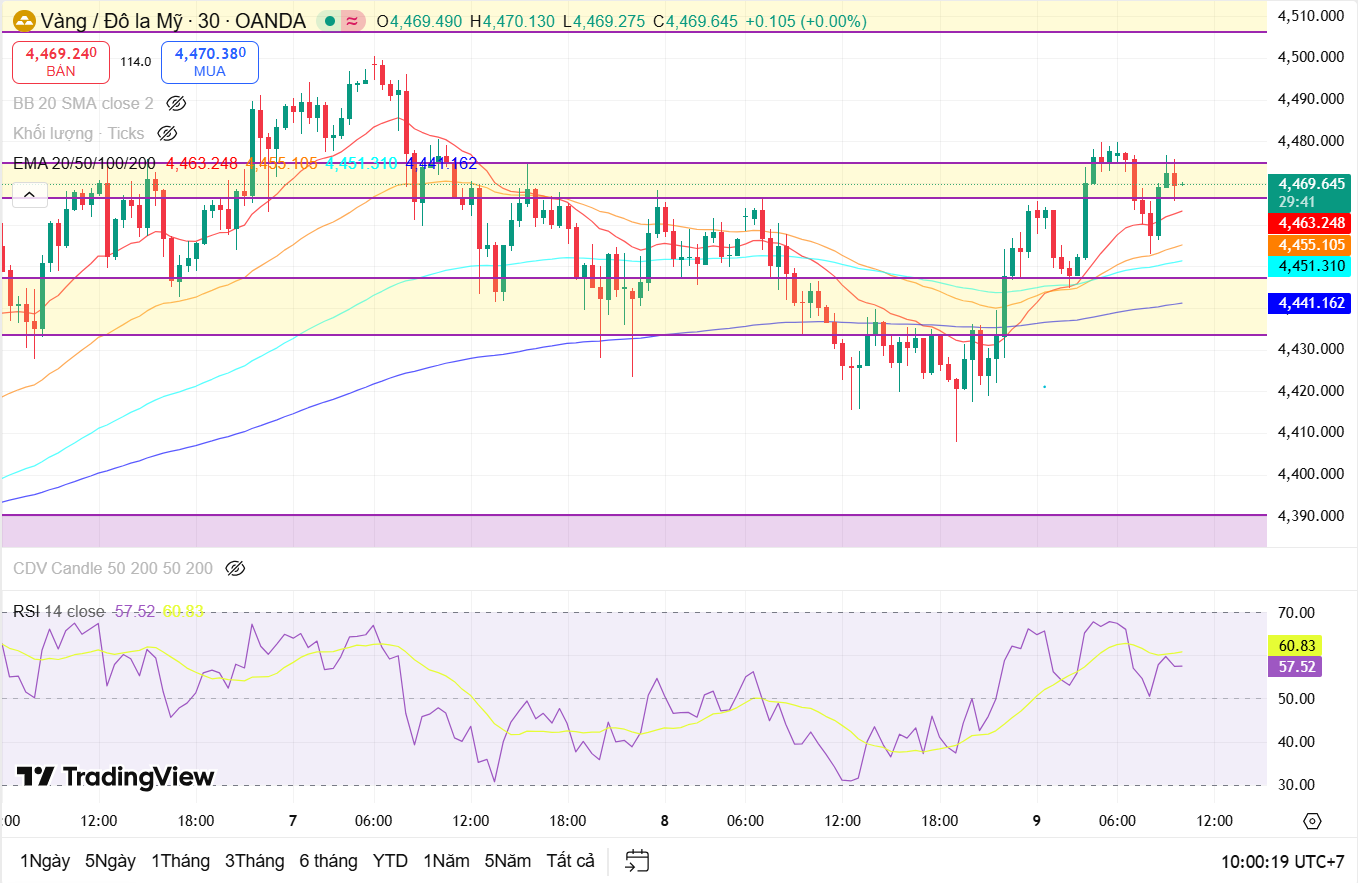The width and height of the screenshot is (1358, 883).
Task: Click the green current price label 4,469.645
Action: pyautogui.click(x=1307, y=184)
